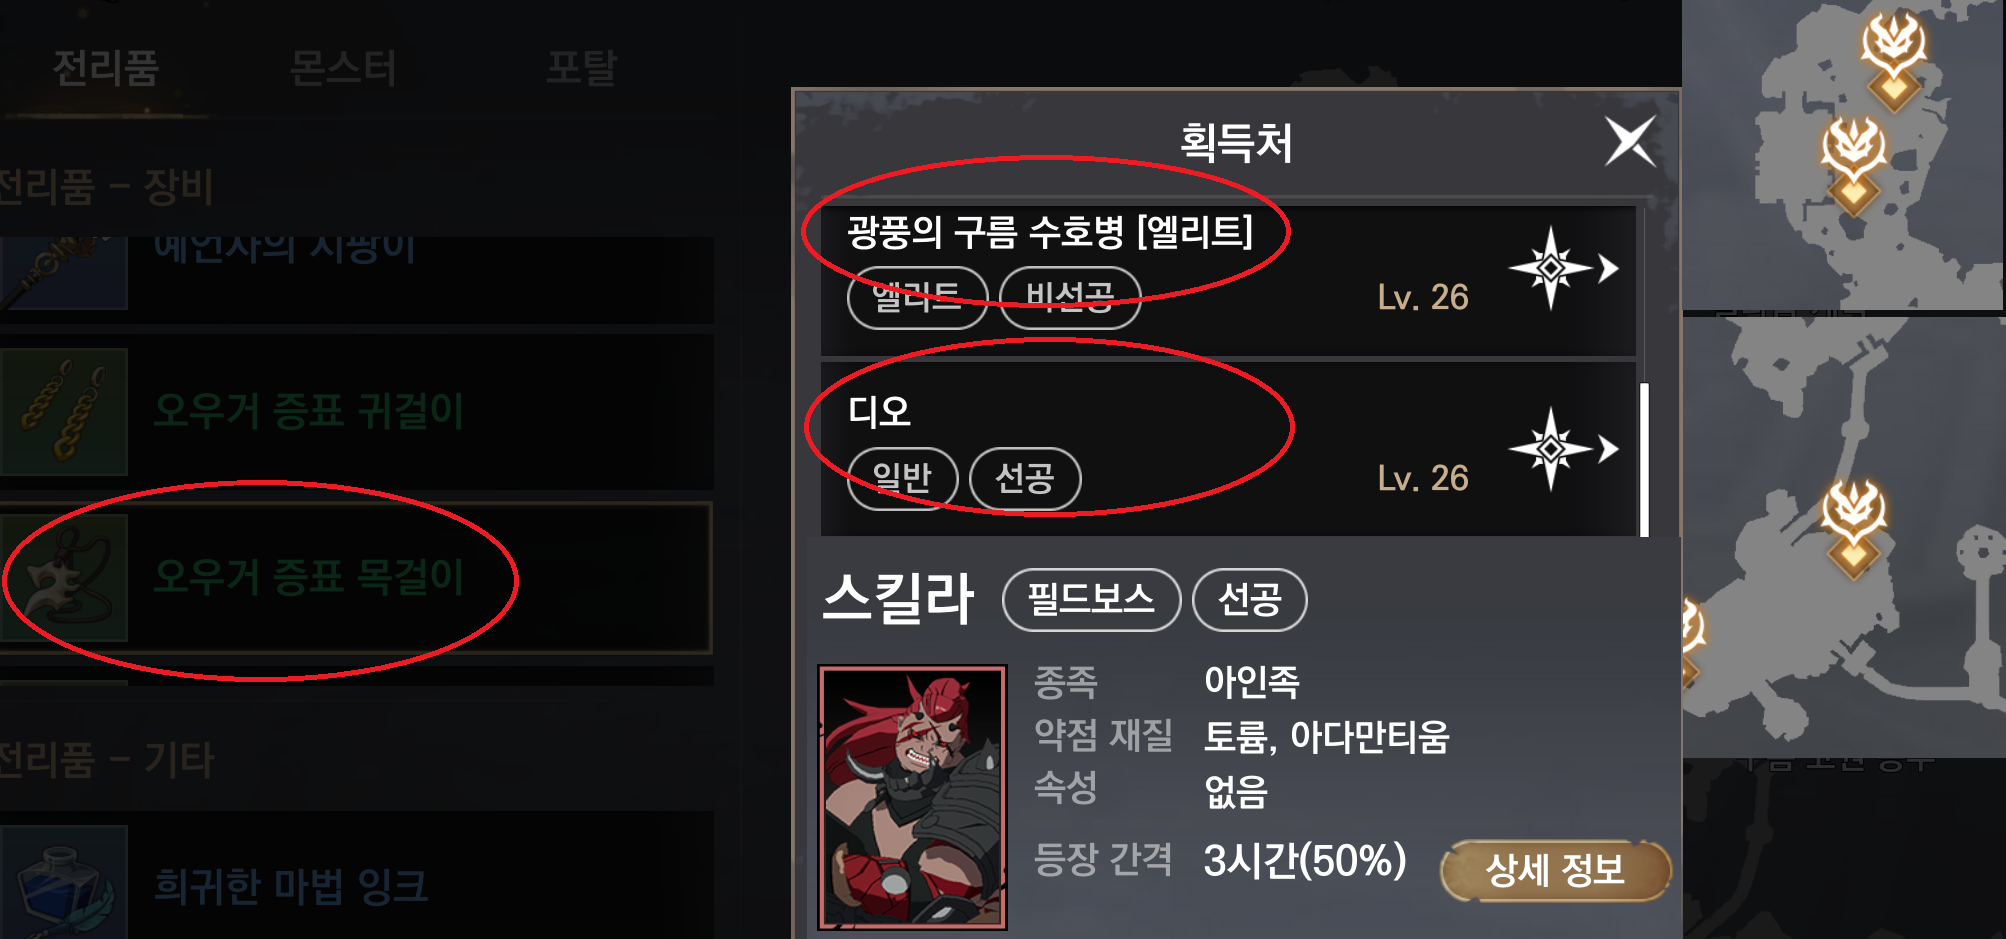Click the compass locate icon for 광풍의 구름 수호병
The width and height of the screenshot is (2006, 939).
[x=1563, y=268]
